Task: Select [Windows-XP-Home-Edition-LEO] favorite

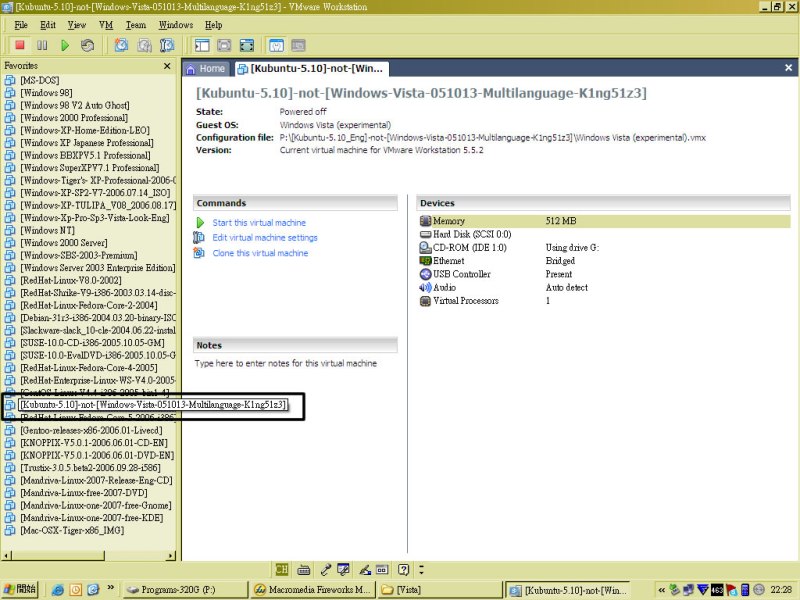Action: [85, 130]
